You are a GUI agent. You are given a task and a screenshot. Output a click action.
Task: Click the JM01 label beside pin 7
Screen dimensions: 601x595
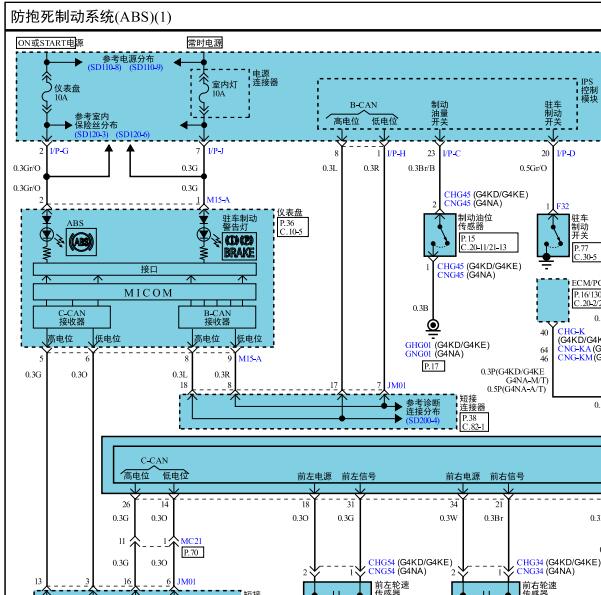tap(396, 385)
